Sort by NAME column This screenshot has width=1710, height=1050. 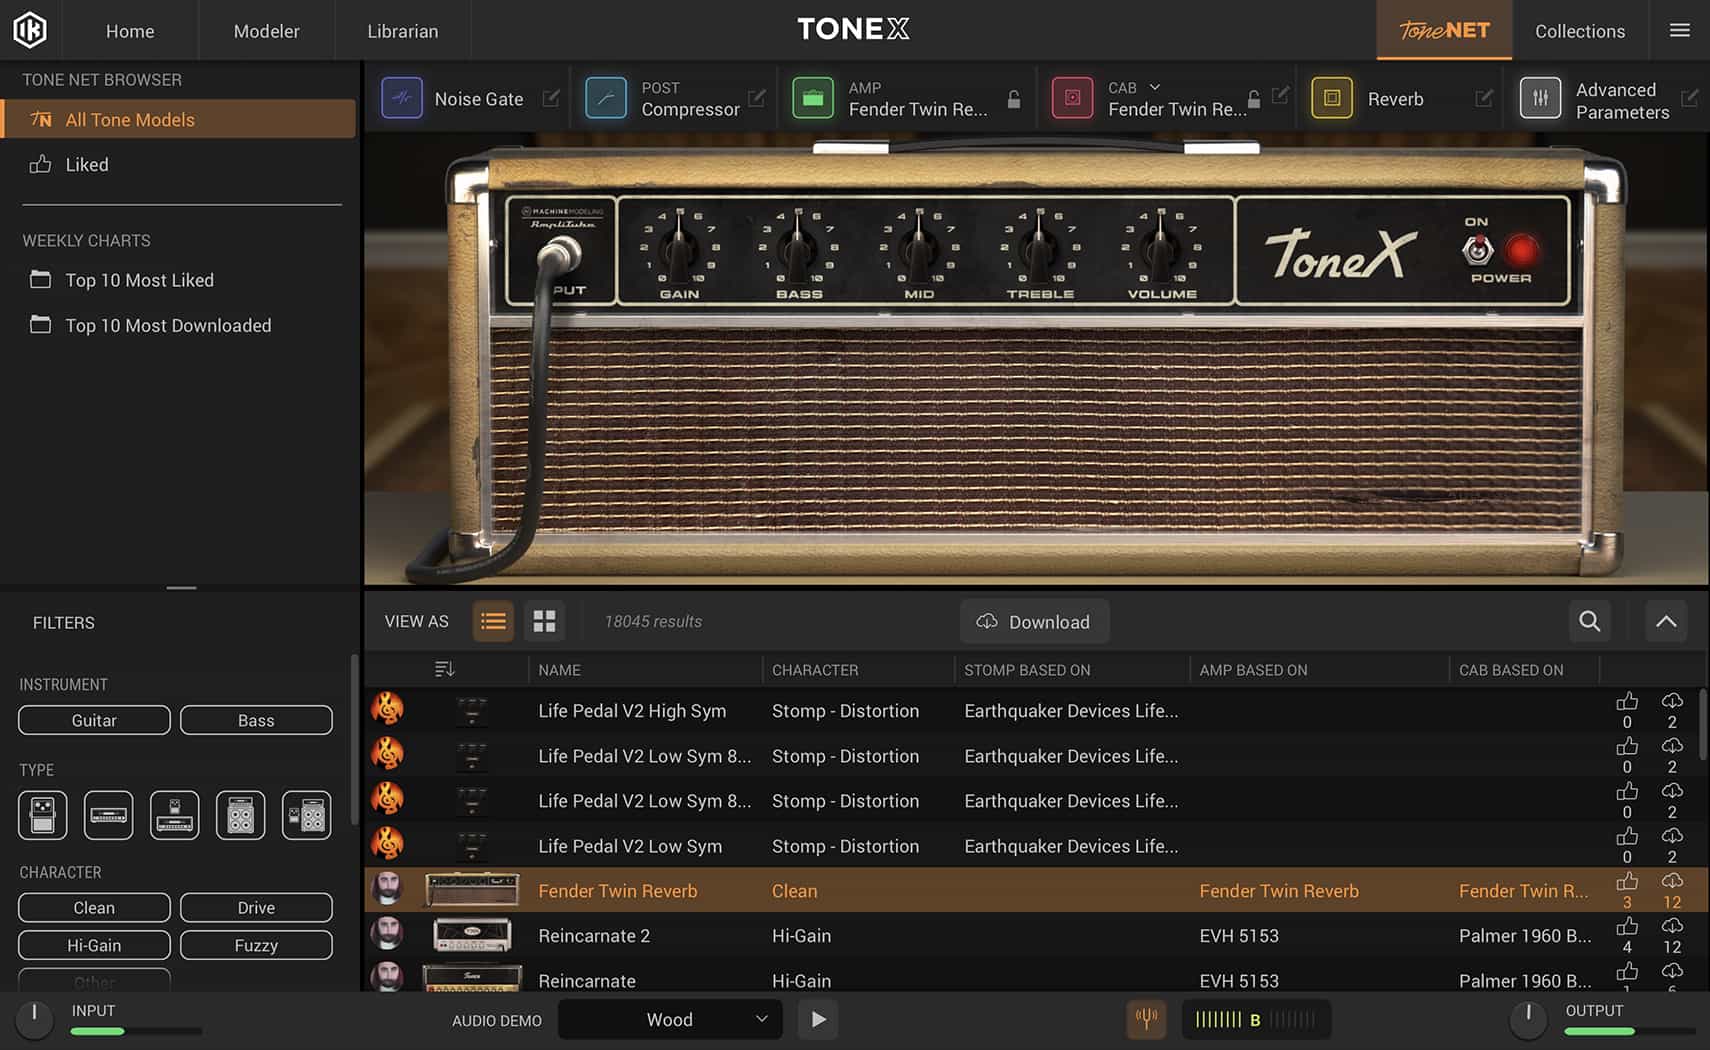click(559, 670)
